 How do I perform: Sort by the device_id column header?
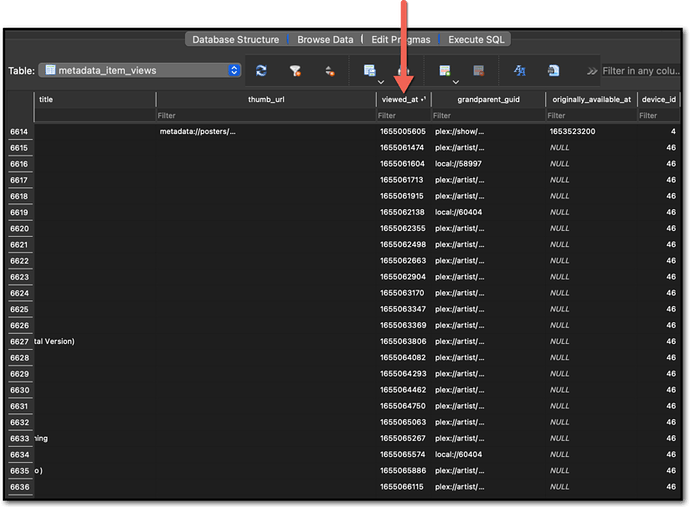pos(658,99)
